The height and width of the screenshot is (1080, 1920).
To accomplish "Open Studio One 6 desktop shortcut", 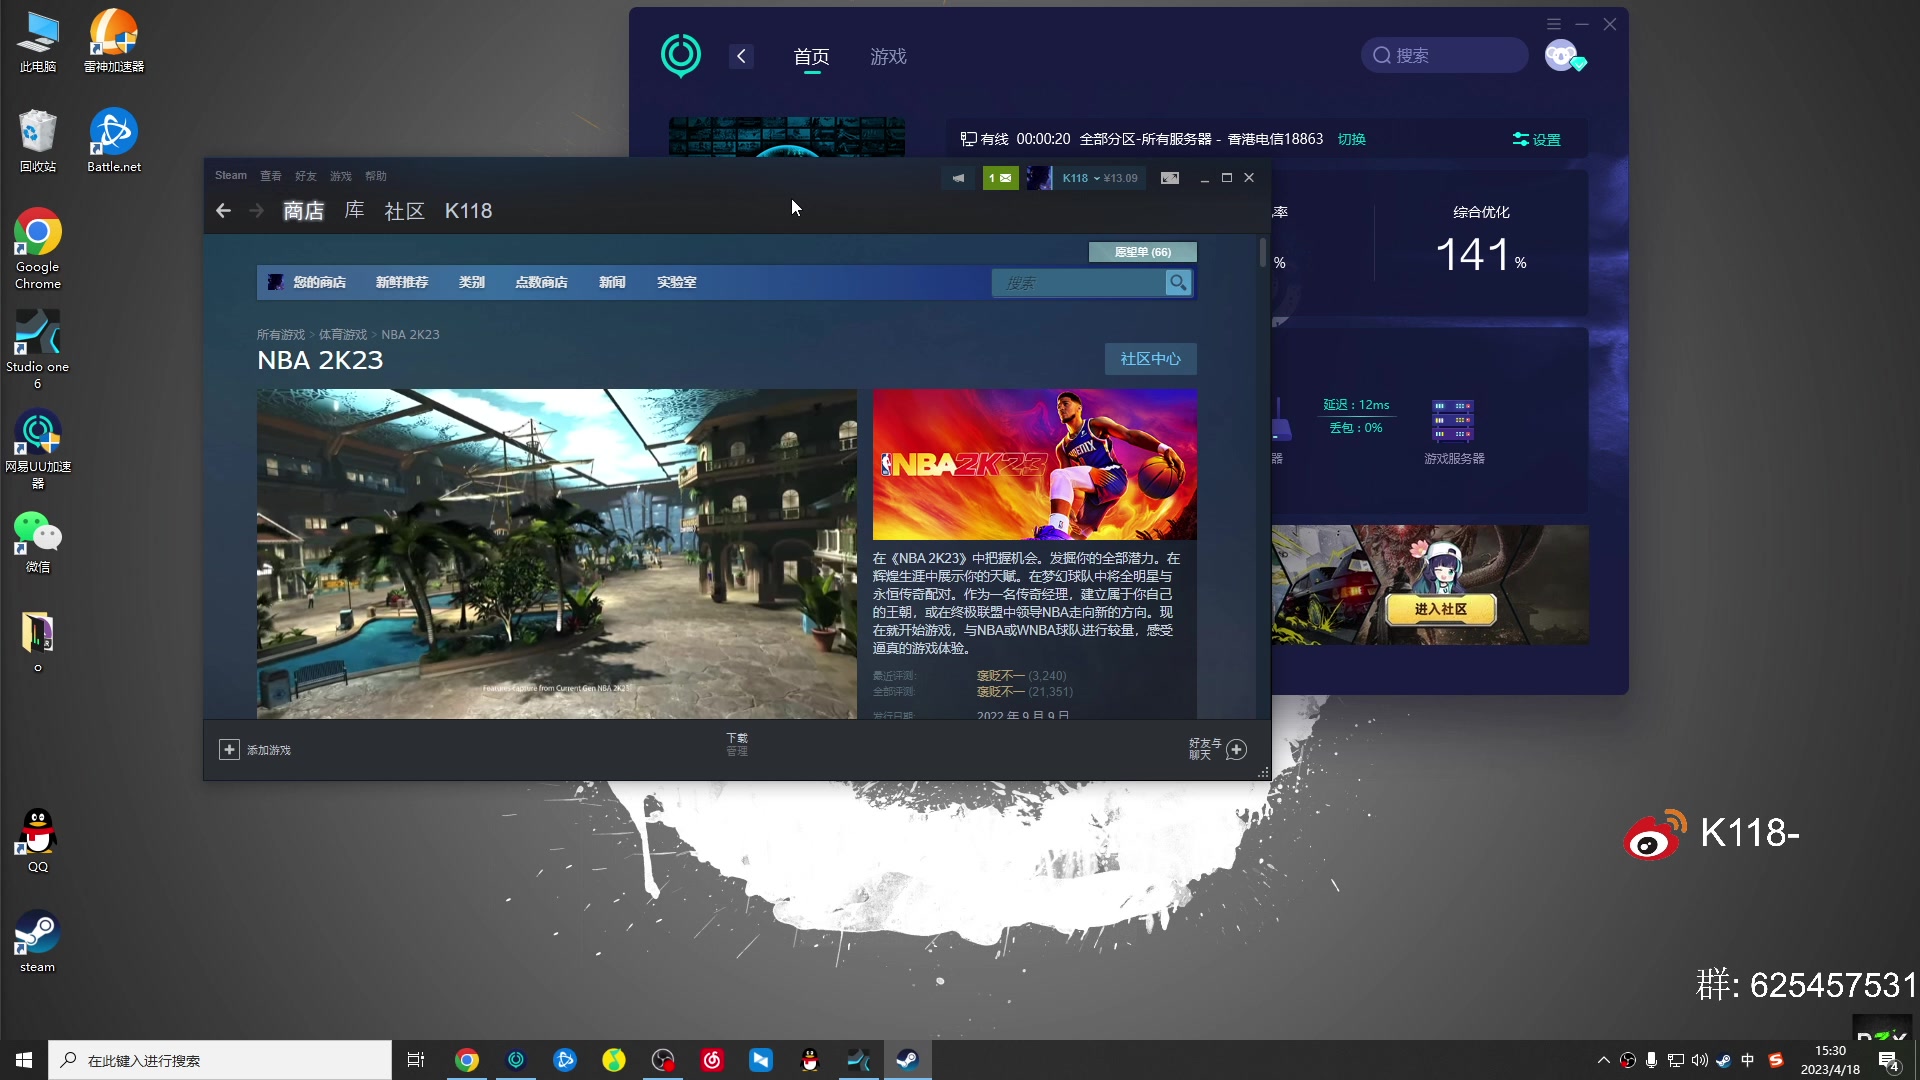I will coord(38,349).
